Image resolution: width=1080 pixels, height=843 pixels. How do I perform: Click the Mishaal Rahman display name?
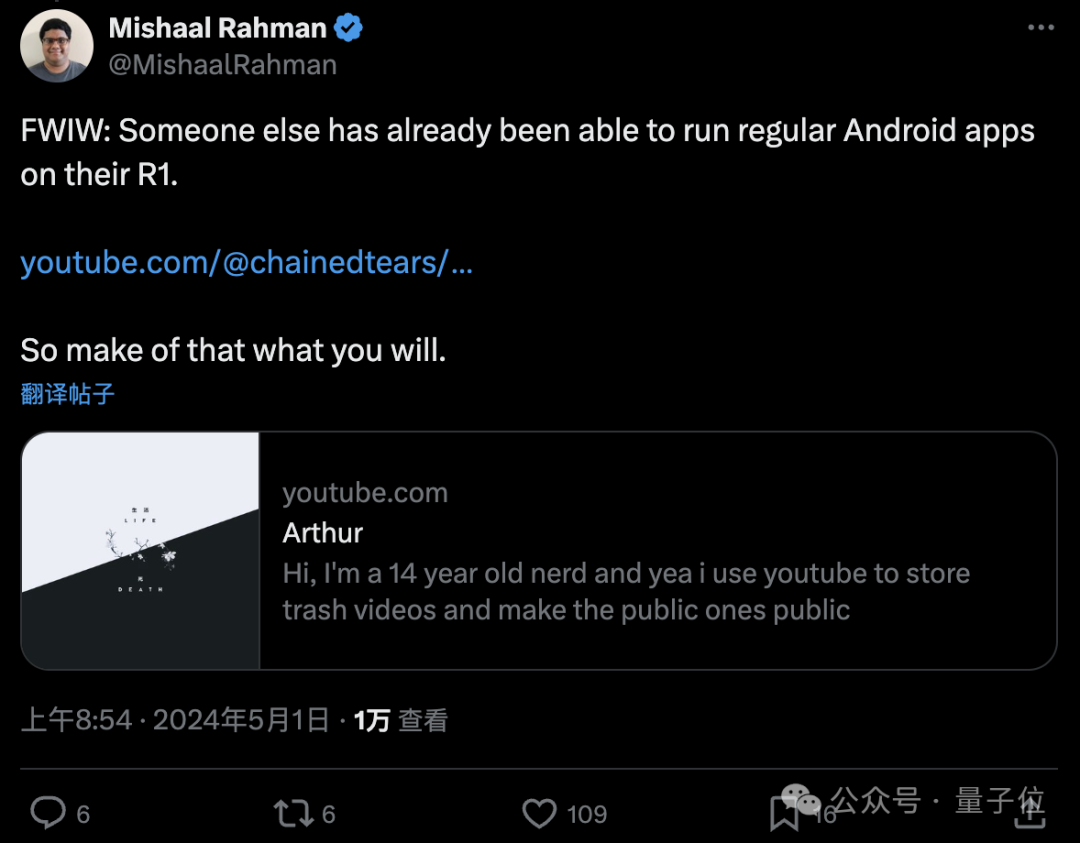point(217,28)
